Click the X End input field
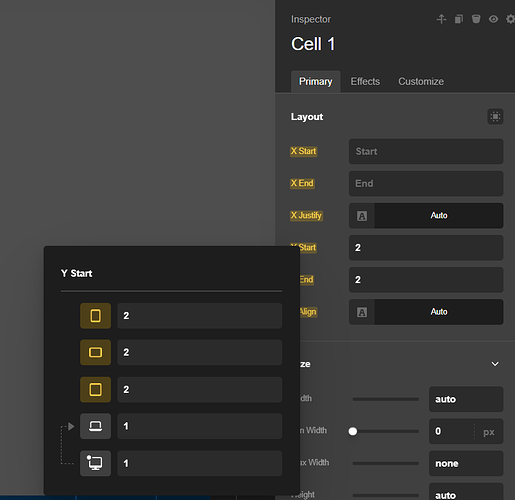515x500 pixels. (x=426, y=184)
